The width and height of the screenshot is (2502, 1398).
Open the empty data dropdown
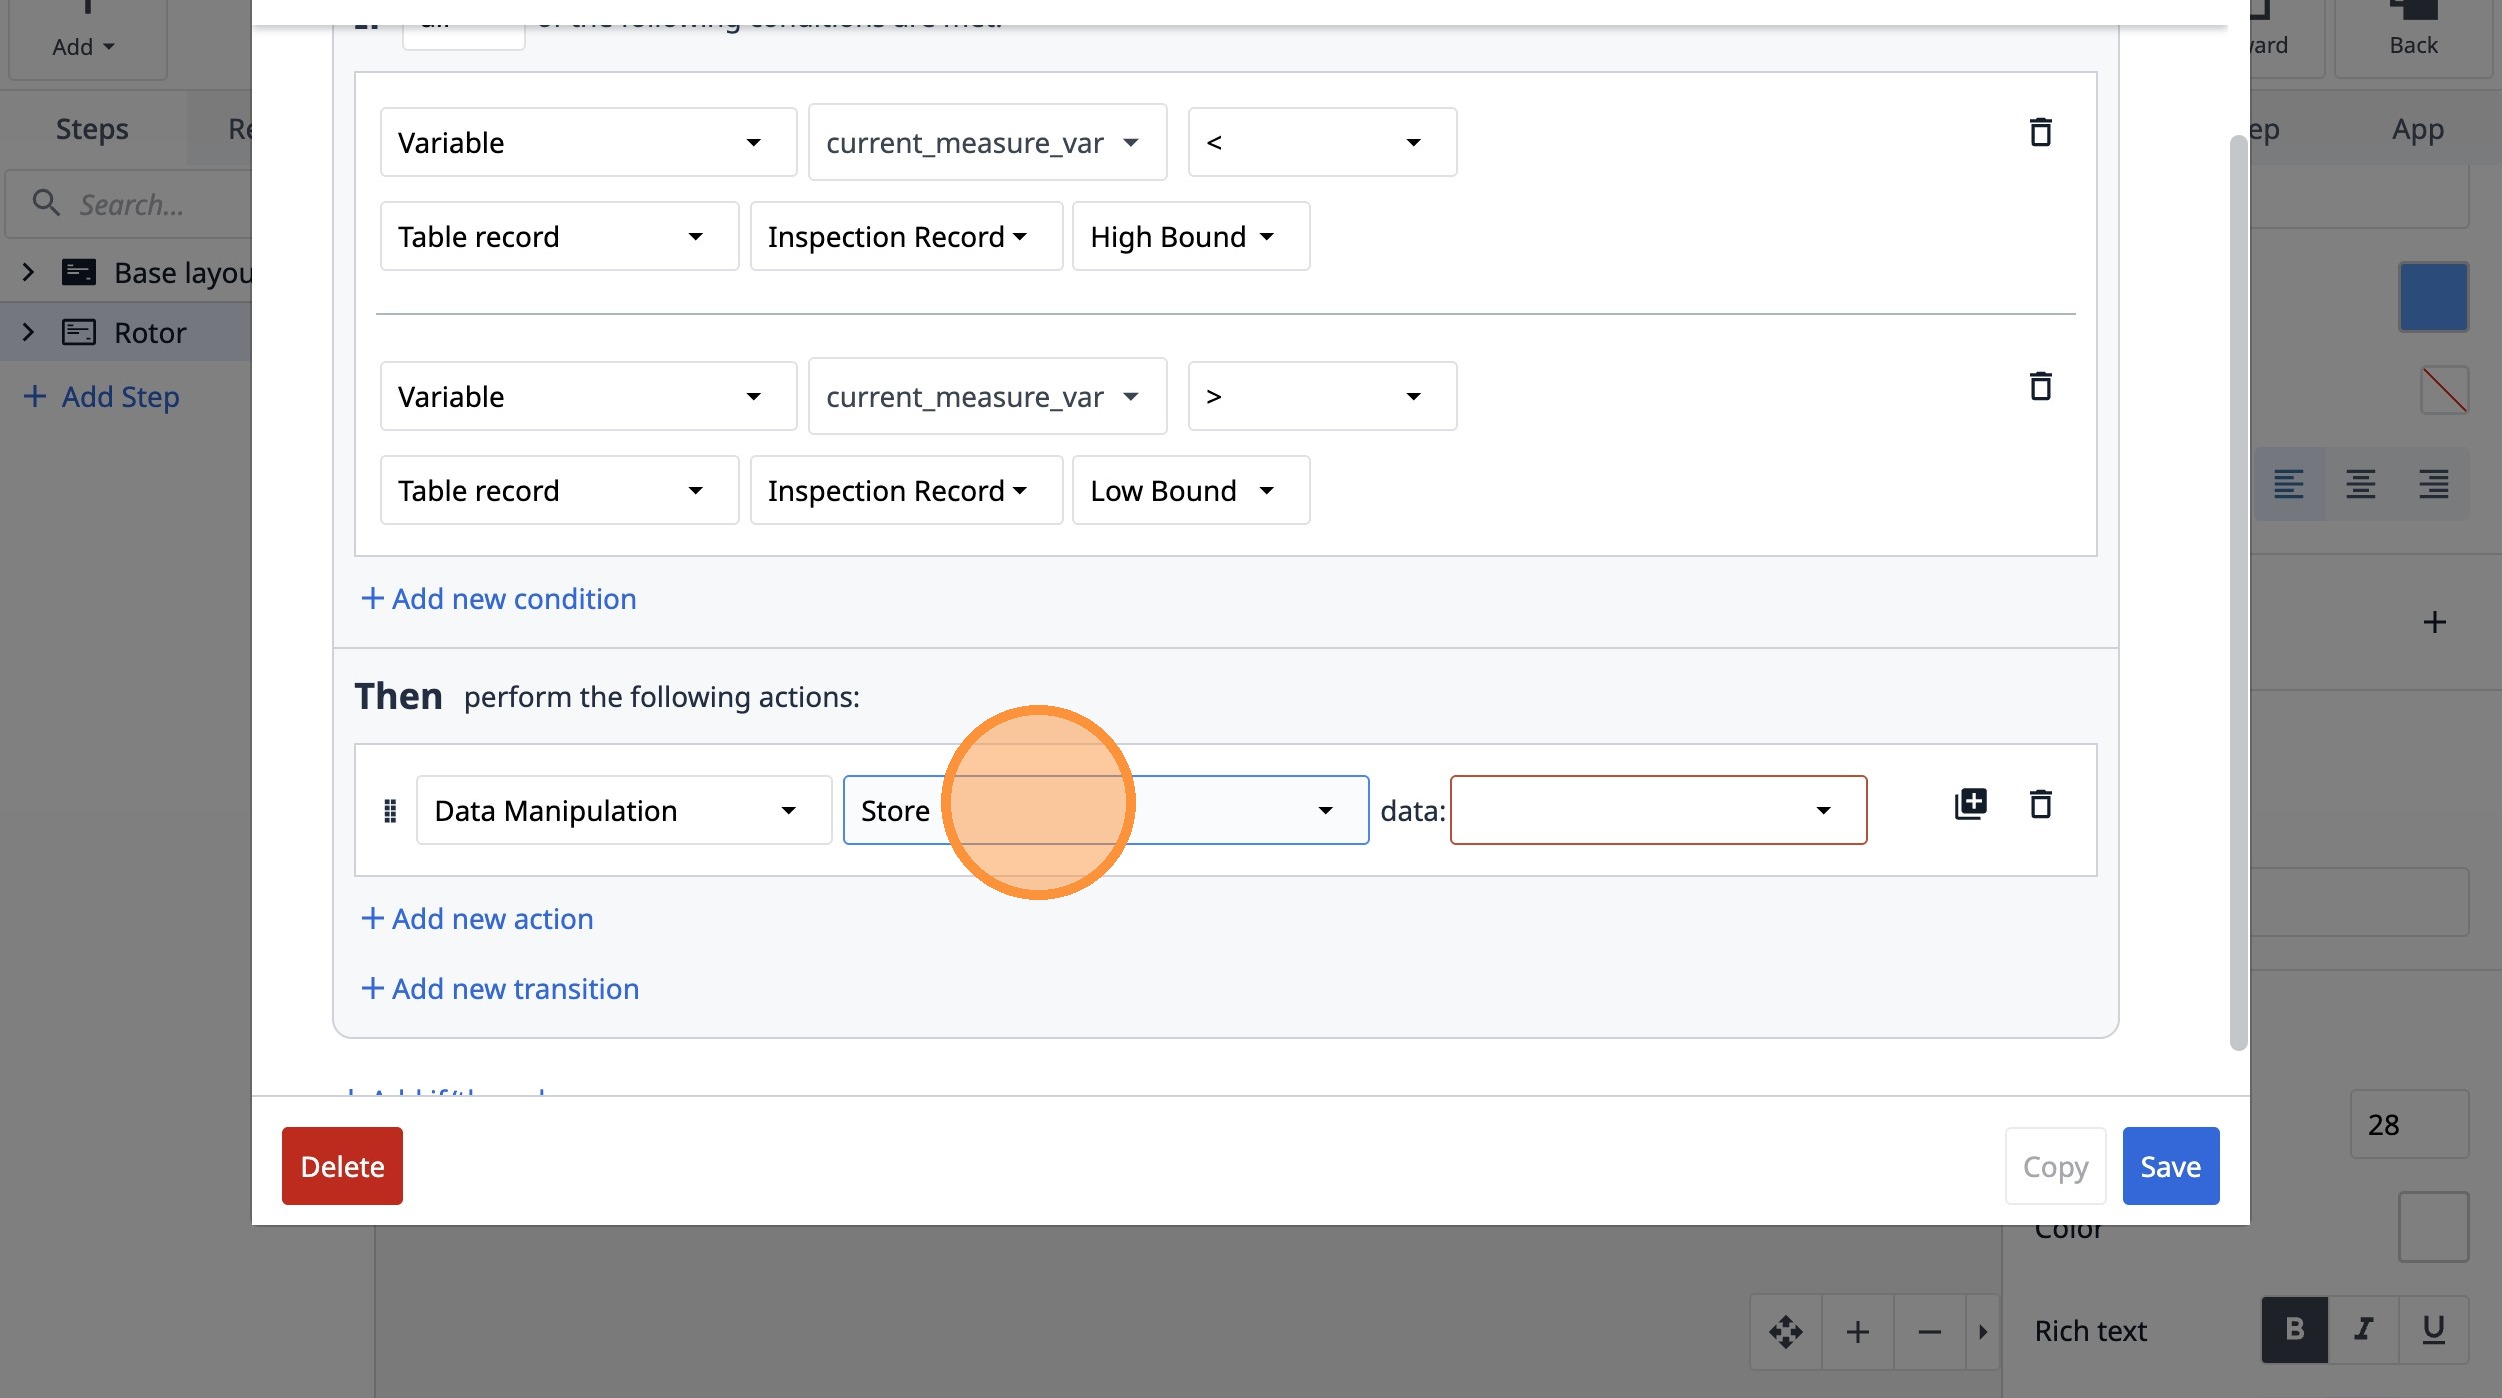point(1658,810)
